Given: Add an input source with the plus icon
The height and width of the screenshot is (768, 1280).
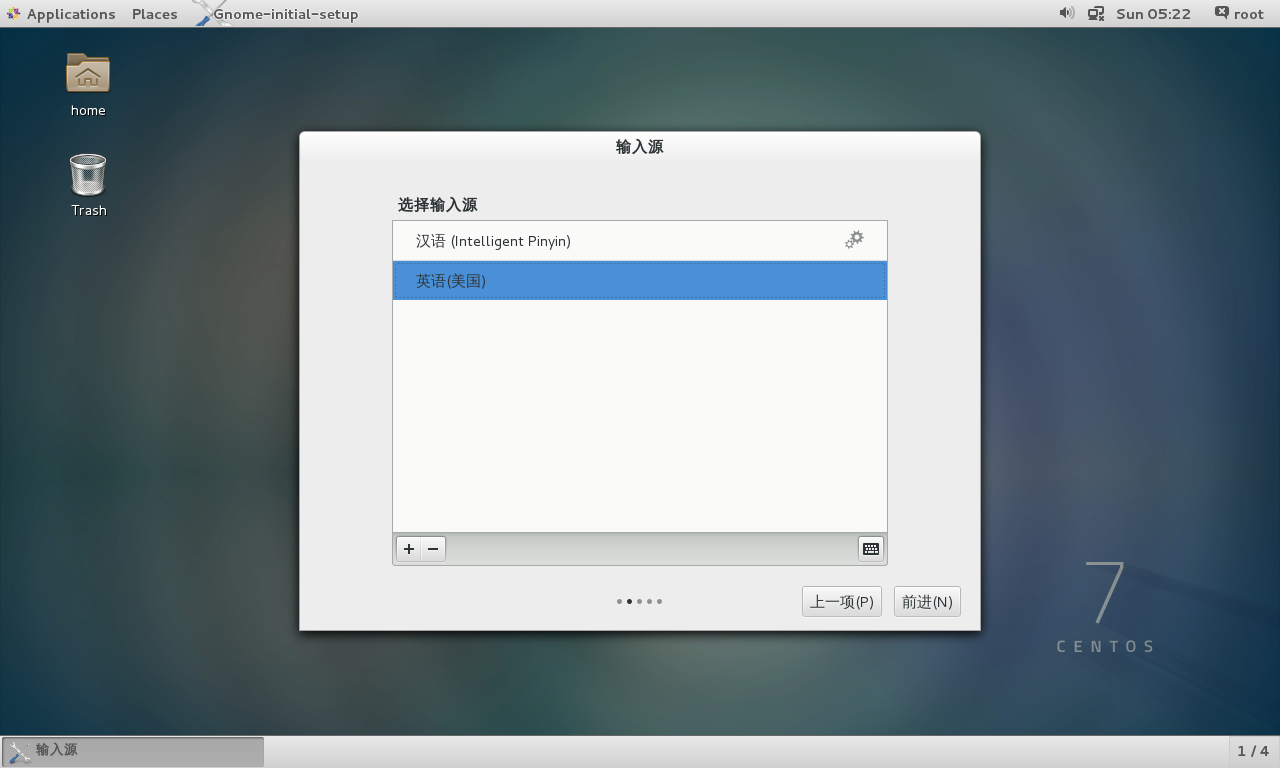Looking at the screenshot, I should click(x=408, y=548).
